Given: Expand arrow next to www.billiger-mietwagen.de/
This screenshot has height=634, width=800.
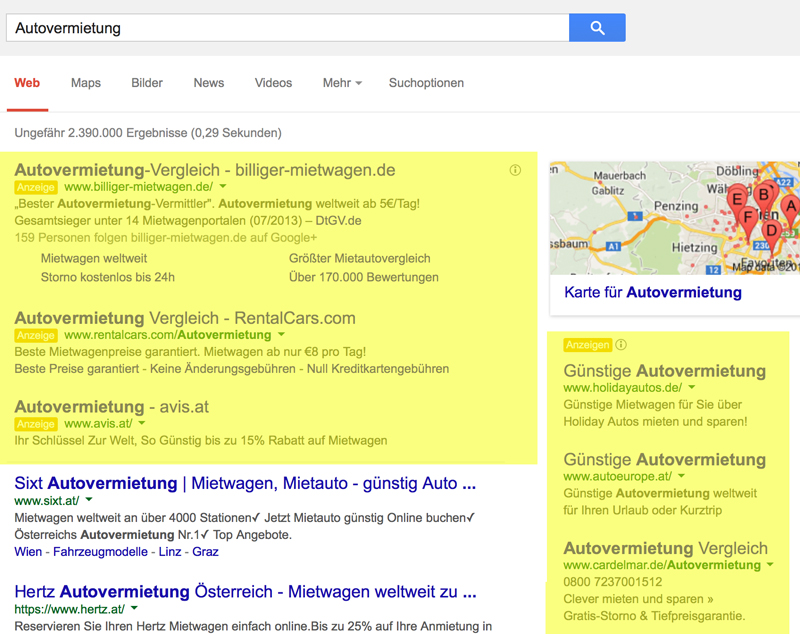Looking at the screenshot, I should [223, 187].
